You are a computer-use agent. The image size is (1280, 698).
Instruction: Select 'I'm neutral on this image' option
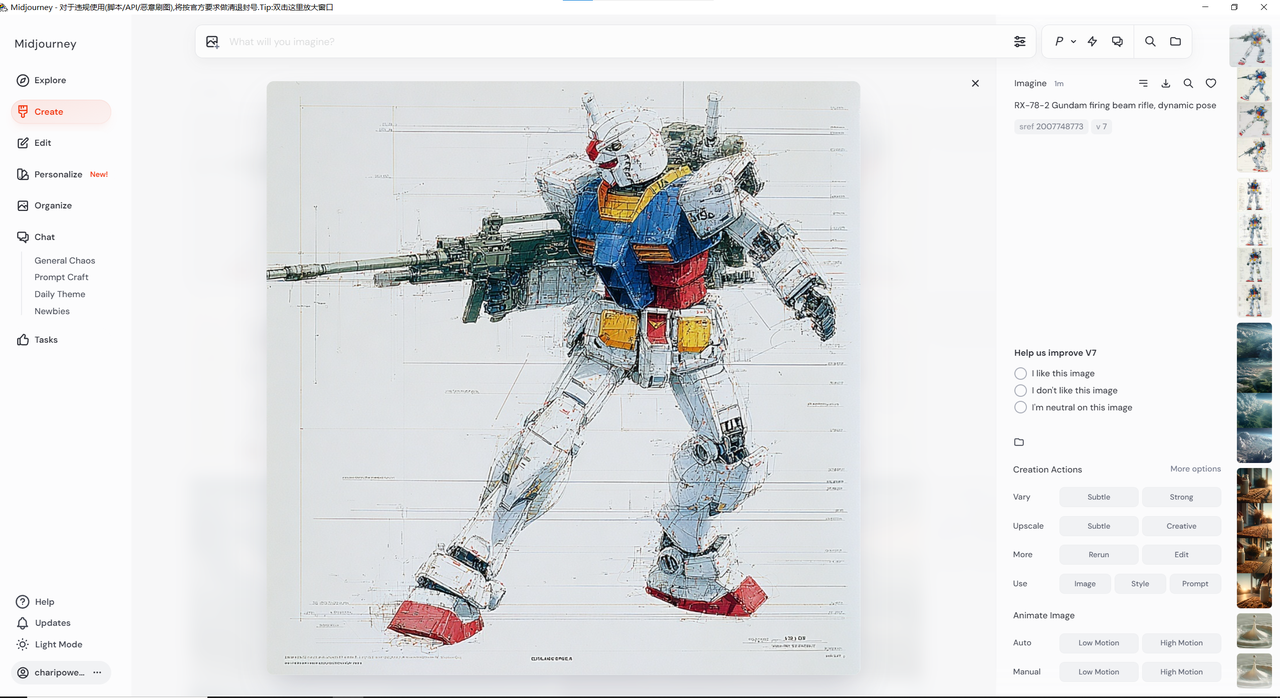pyautogui.click(x=1020, y=407)
